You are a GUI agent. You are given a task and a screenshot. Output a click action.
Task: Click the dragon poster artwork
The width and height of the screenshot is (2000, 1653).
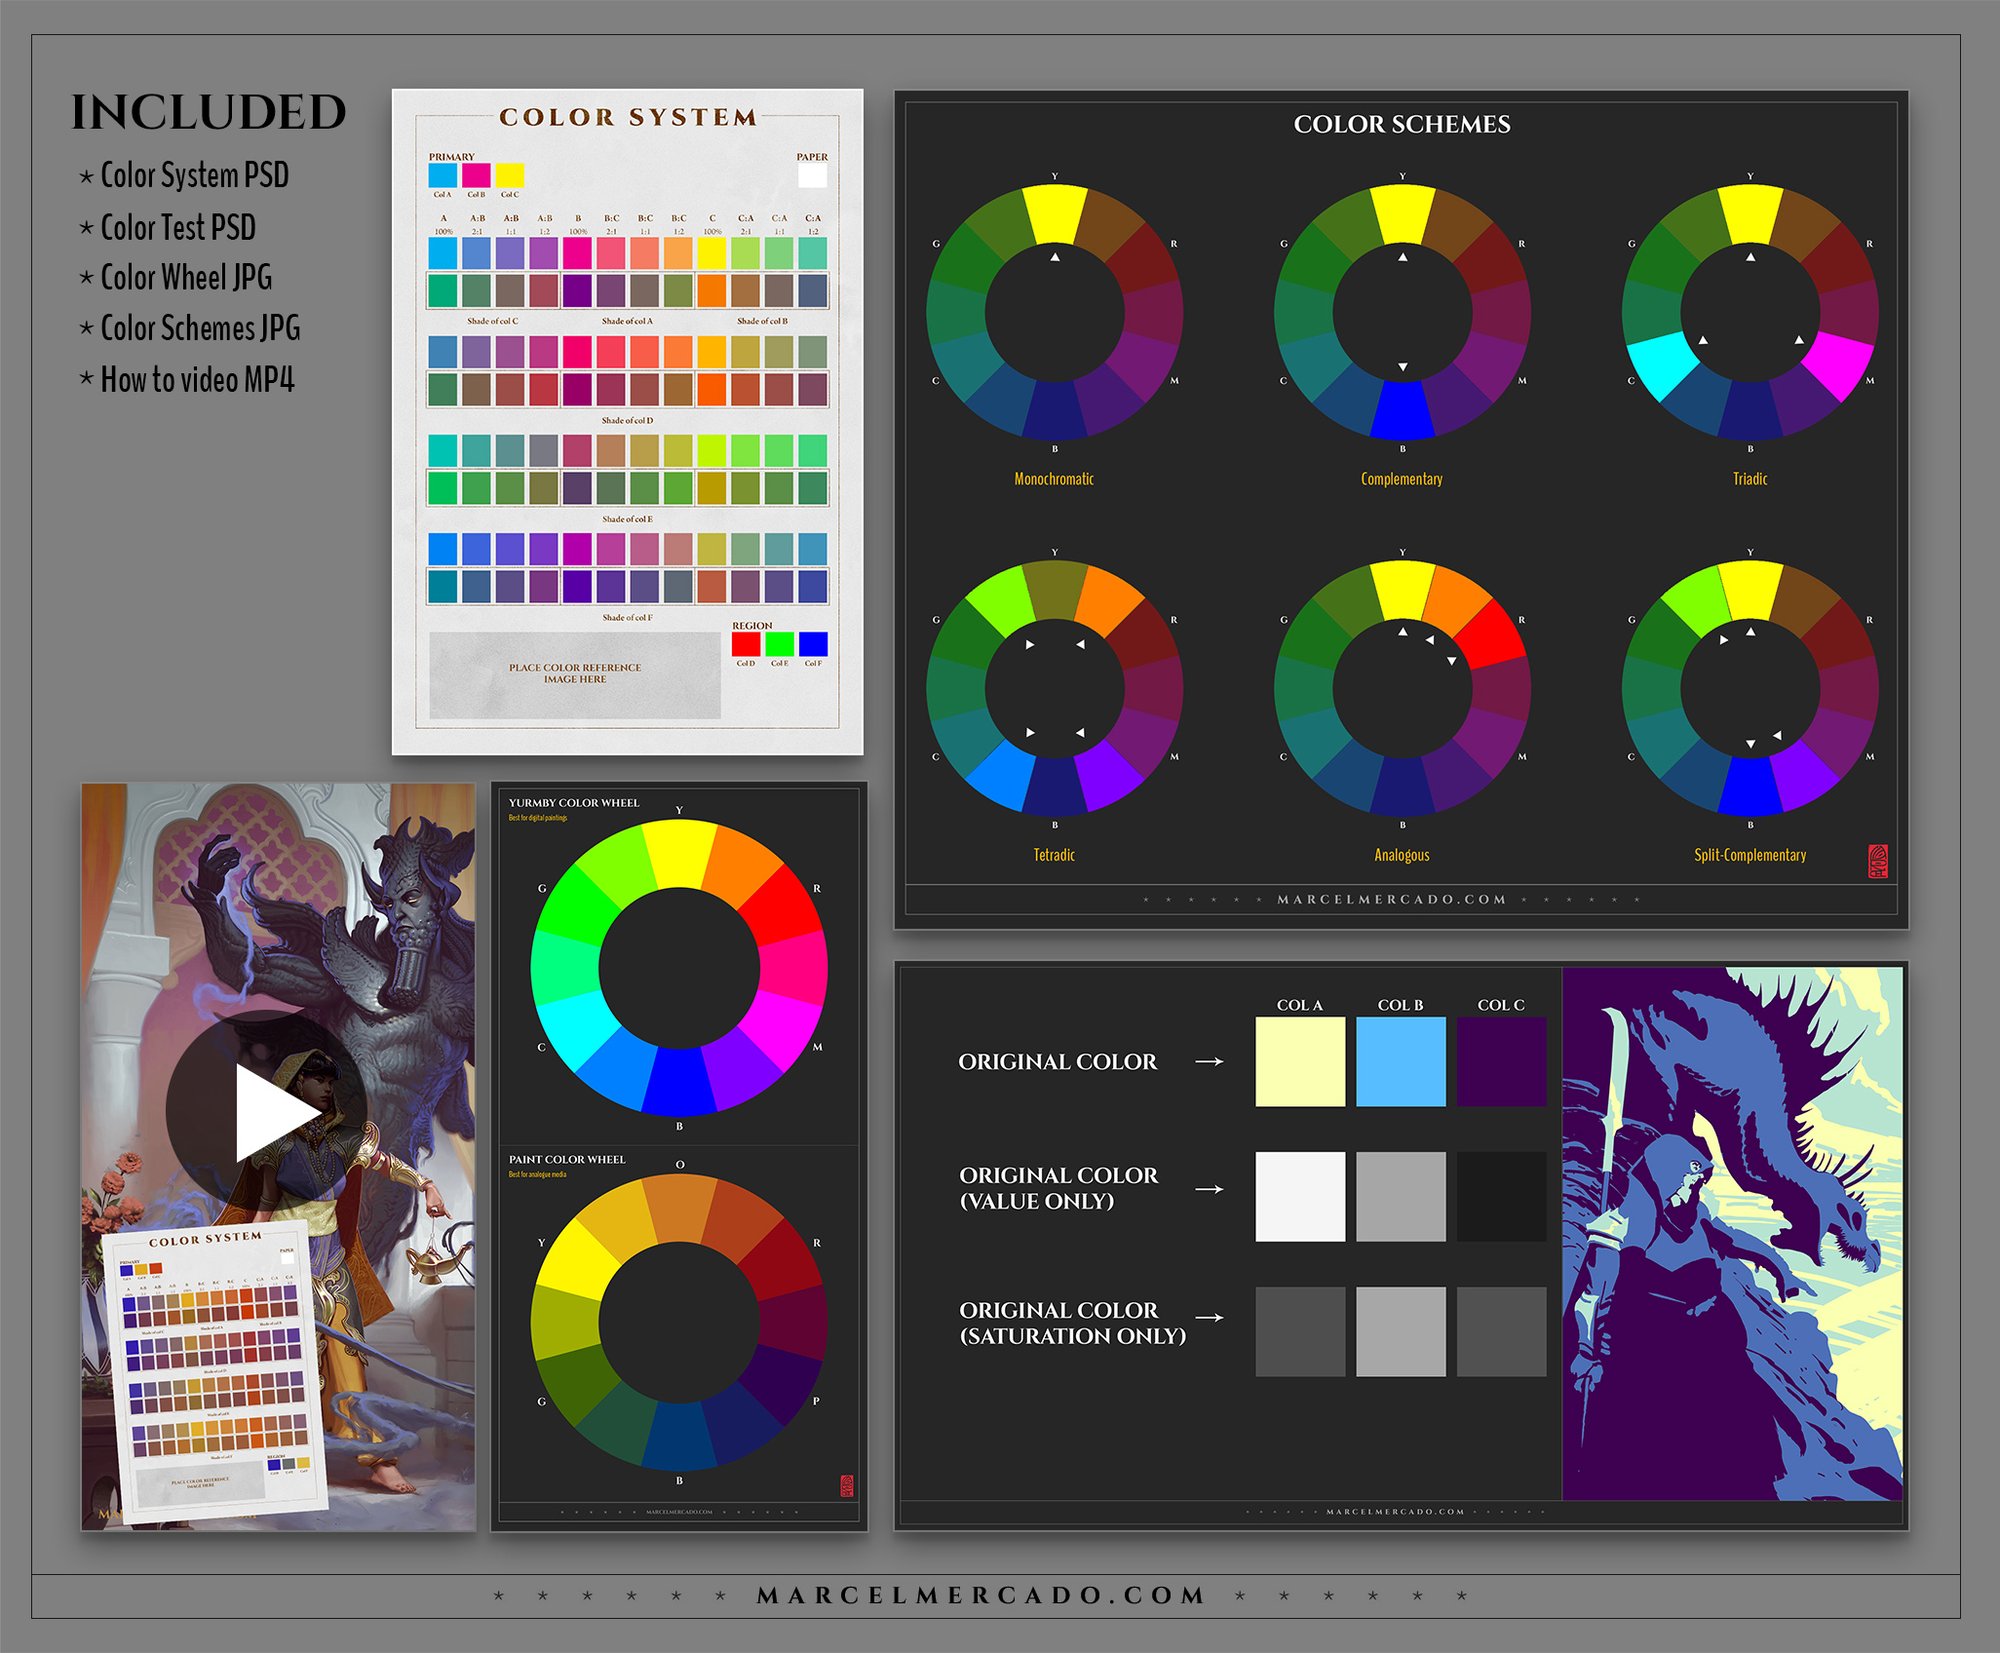(x=1732, y=1232)
